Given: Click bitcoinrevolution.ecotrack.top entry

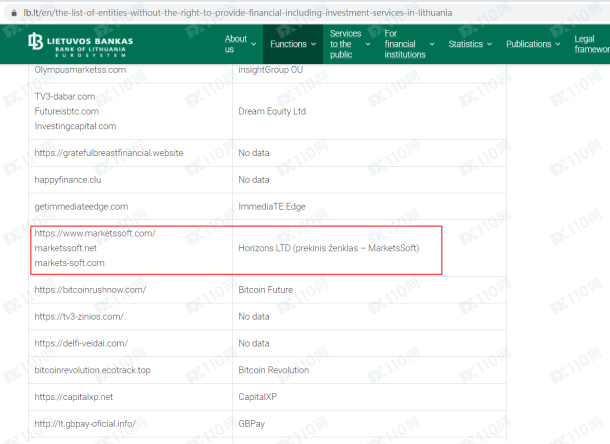Looking at the screenshot, I should pyautogui.click(x=92, y=370).
